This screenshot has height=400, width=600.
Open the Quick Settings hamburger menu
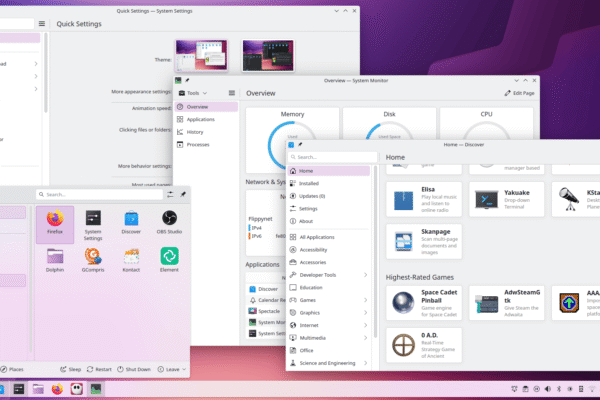42,24
